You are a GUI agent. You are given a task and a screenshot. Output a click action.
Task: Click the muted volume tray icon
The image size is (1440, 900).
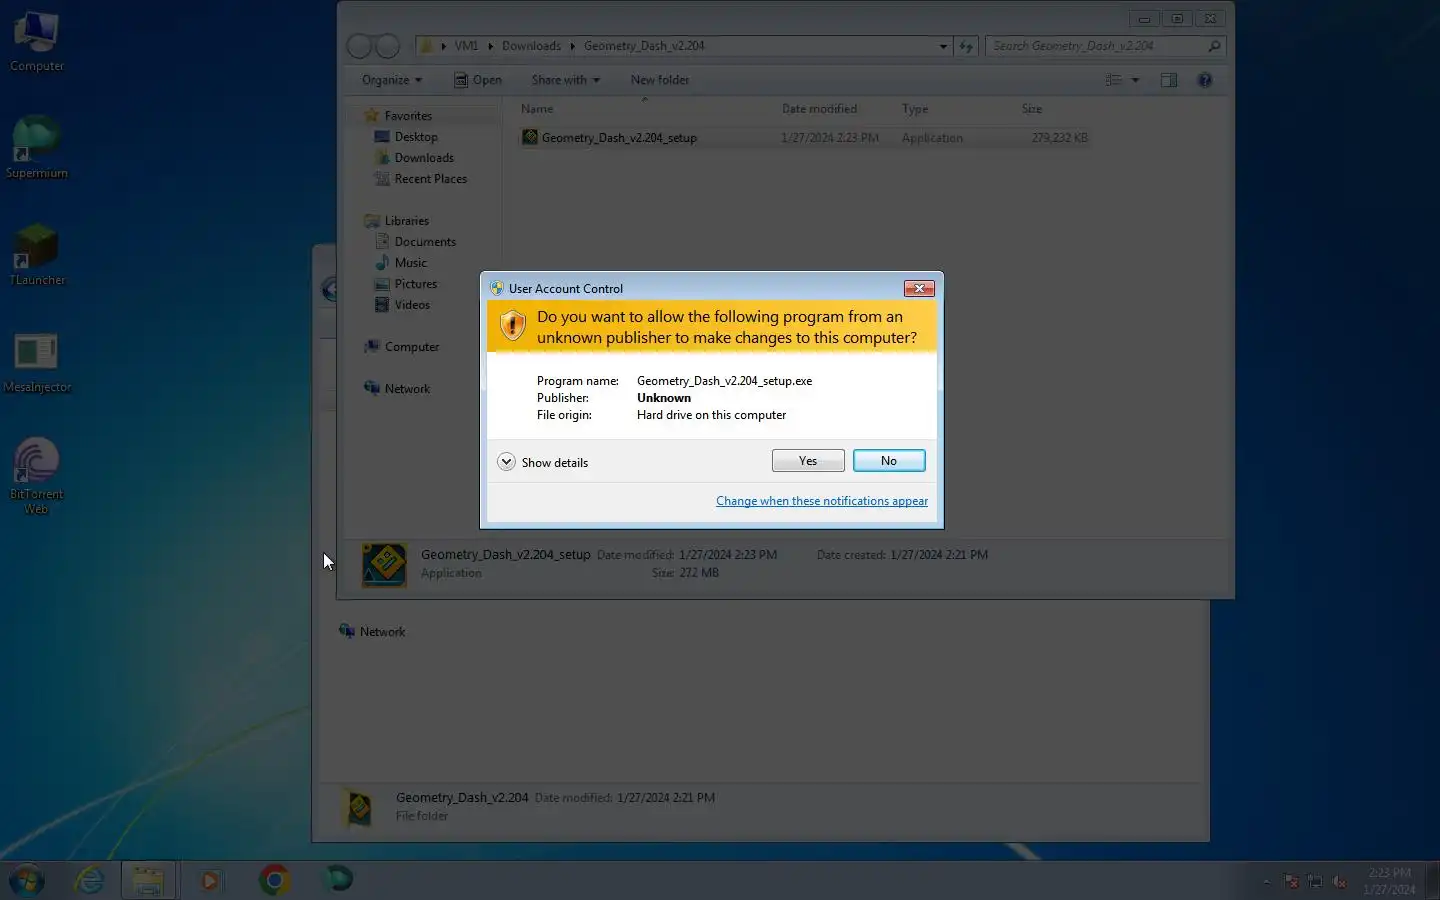tap(1340, 881)
